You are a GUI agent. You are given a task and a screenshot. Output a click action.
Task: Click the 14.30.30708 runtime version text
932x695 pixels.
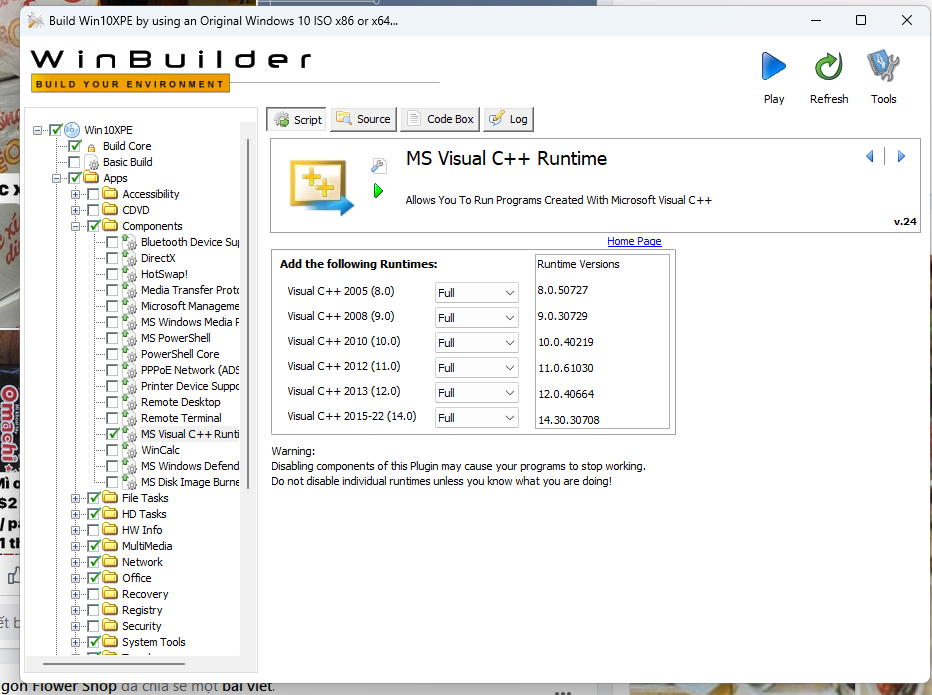tap(568, 420)
